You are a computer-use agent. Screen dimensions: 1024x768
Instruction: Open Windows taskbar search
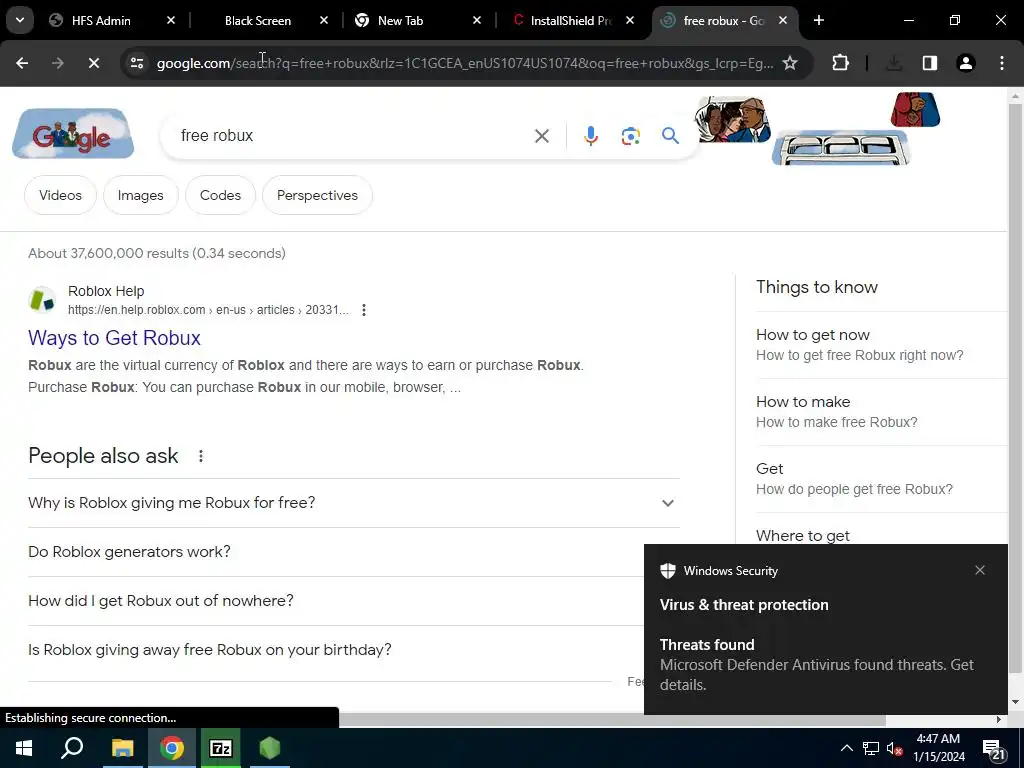tap(72, 748)
